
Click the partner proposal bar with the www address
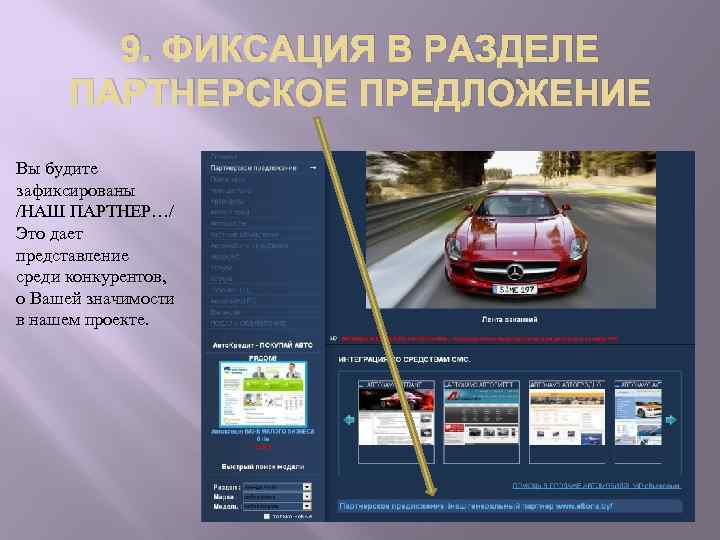(510, 506)
